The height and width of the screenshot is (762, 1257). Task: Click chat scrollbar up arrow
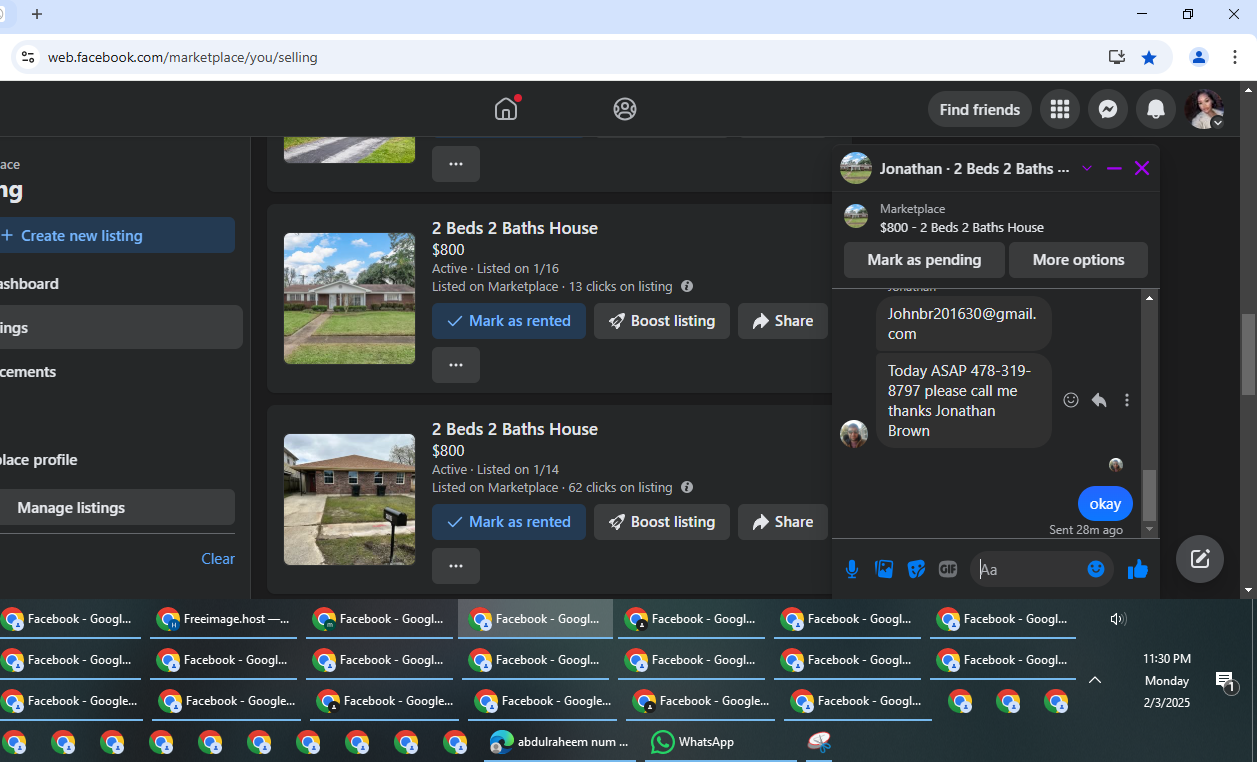[1149, 298]
